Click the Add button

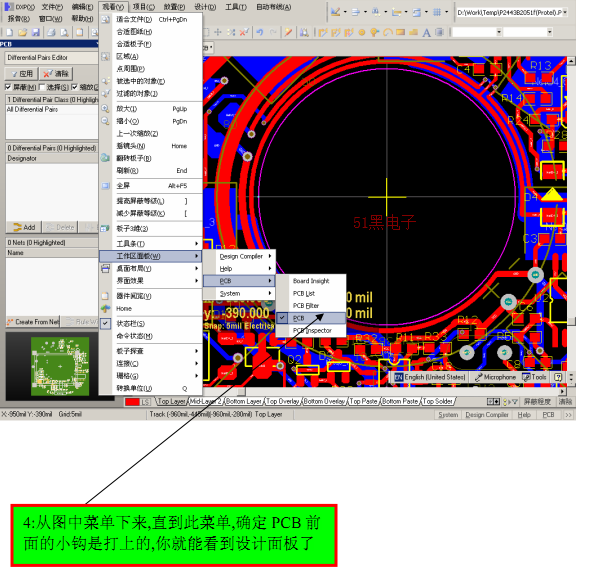tap(24, 227)
